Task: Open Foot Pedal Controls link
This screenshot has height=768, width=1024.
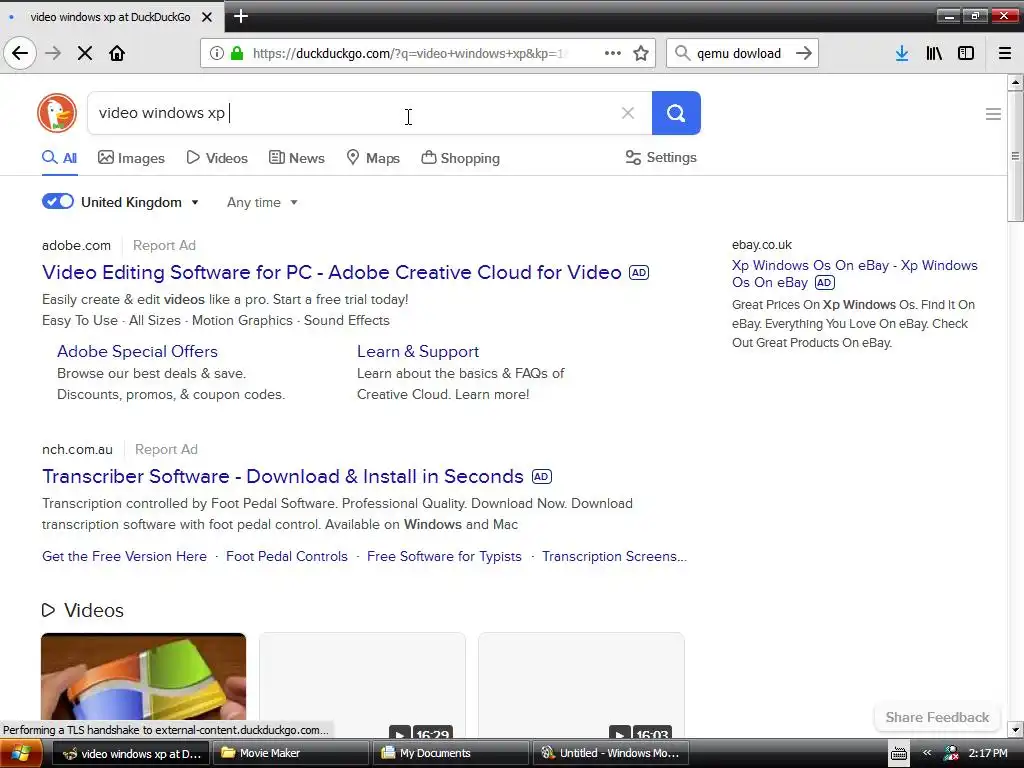Action: 287,556
